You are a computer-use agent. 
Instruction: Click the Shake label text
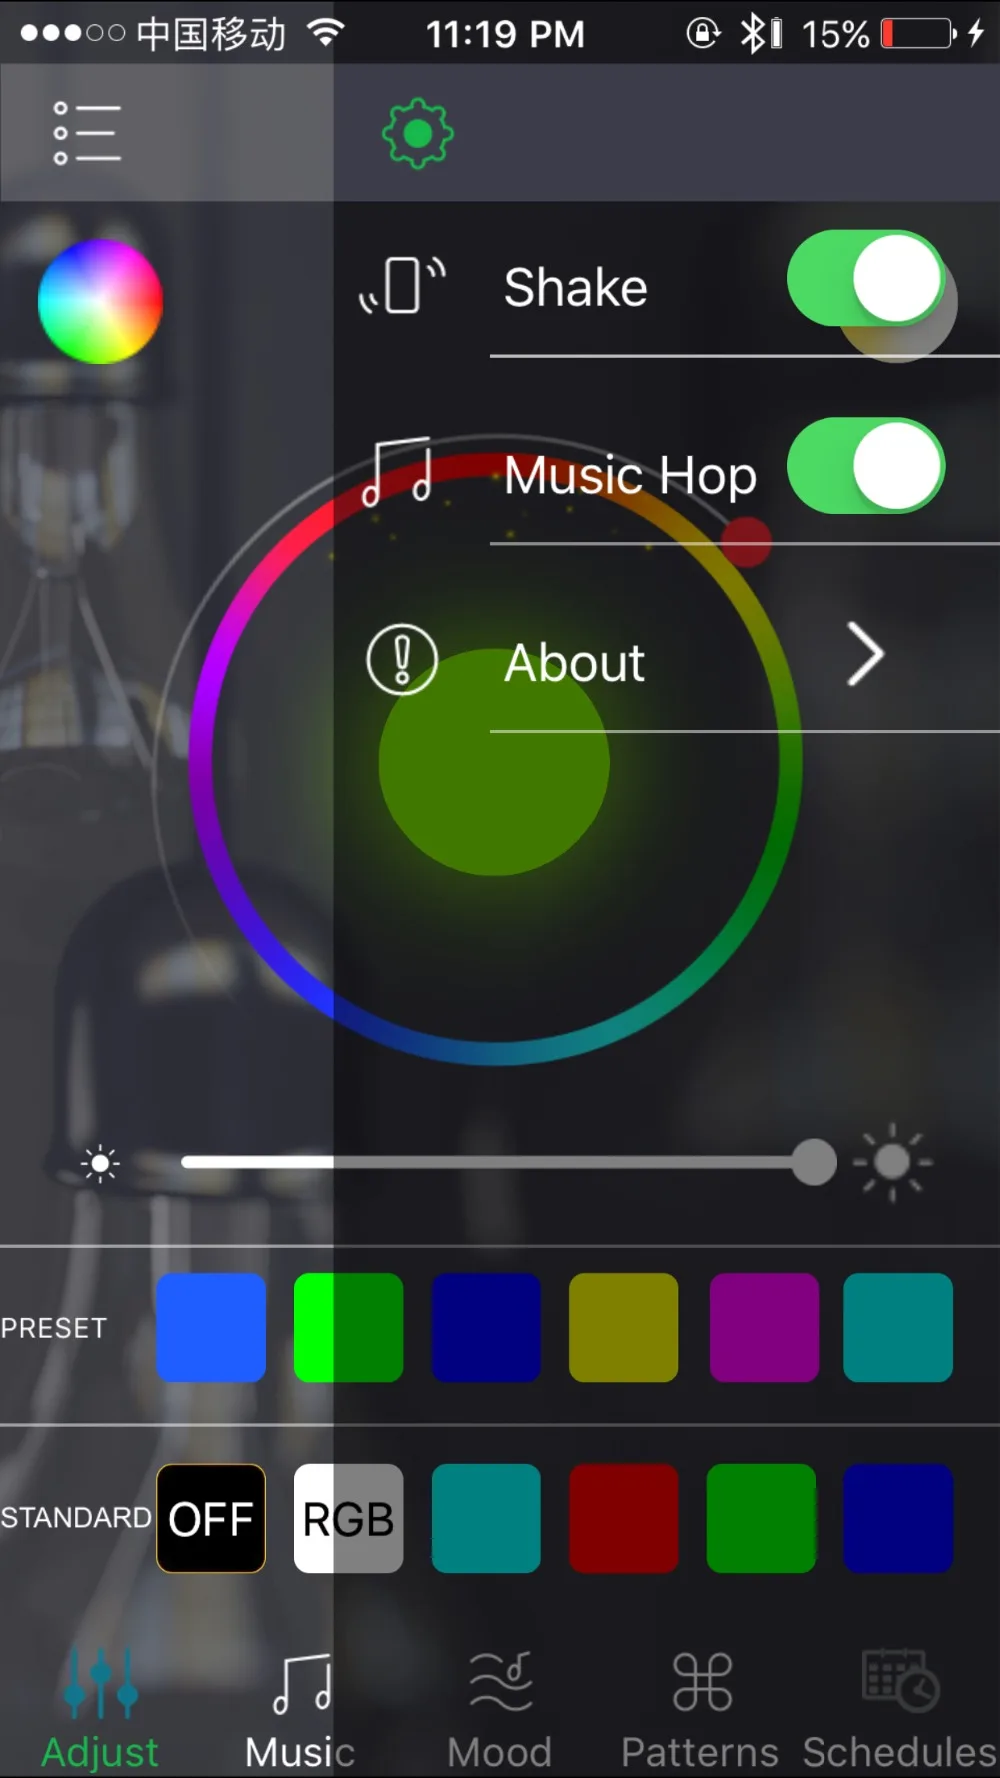(x=576, y=288)
